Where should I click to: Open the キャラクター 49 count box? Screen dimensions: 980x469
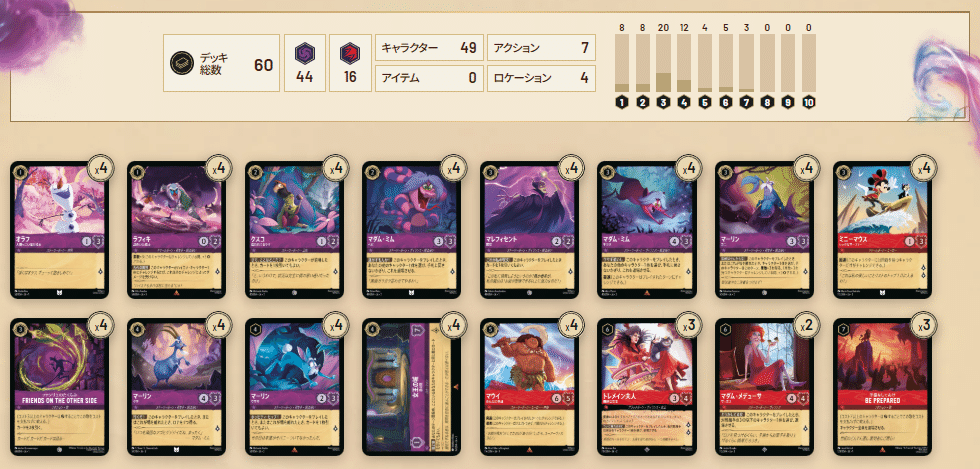tap(429, 48)
